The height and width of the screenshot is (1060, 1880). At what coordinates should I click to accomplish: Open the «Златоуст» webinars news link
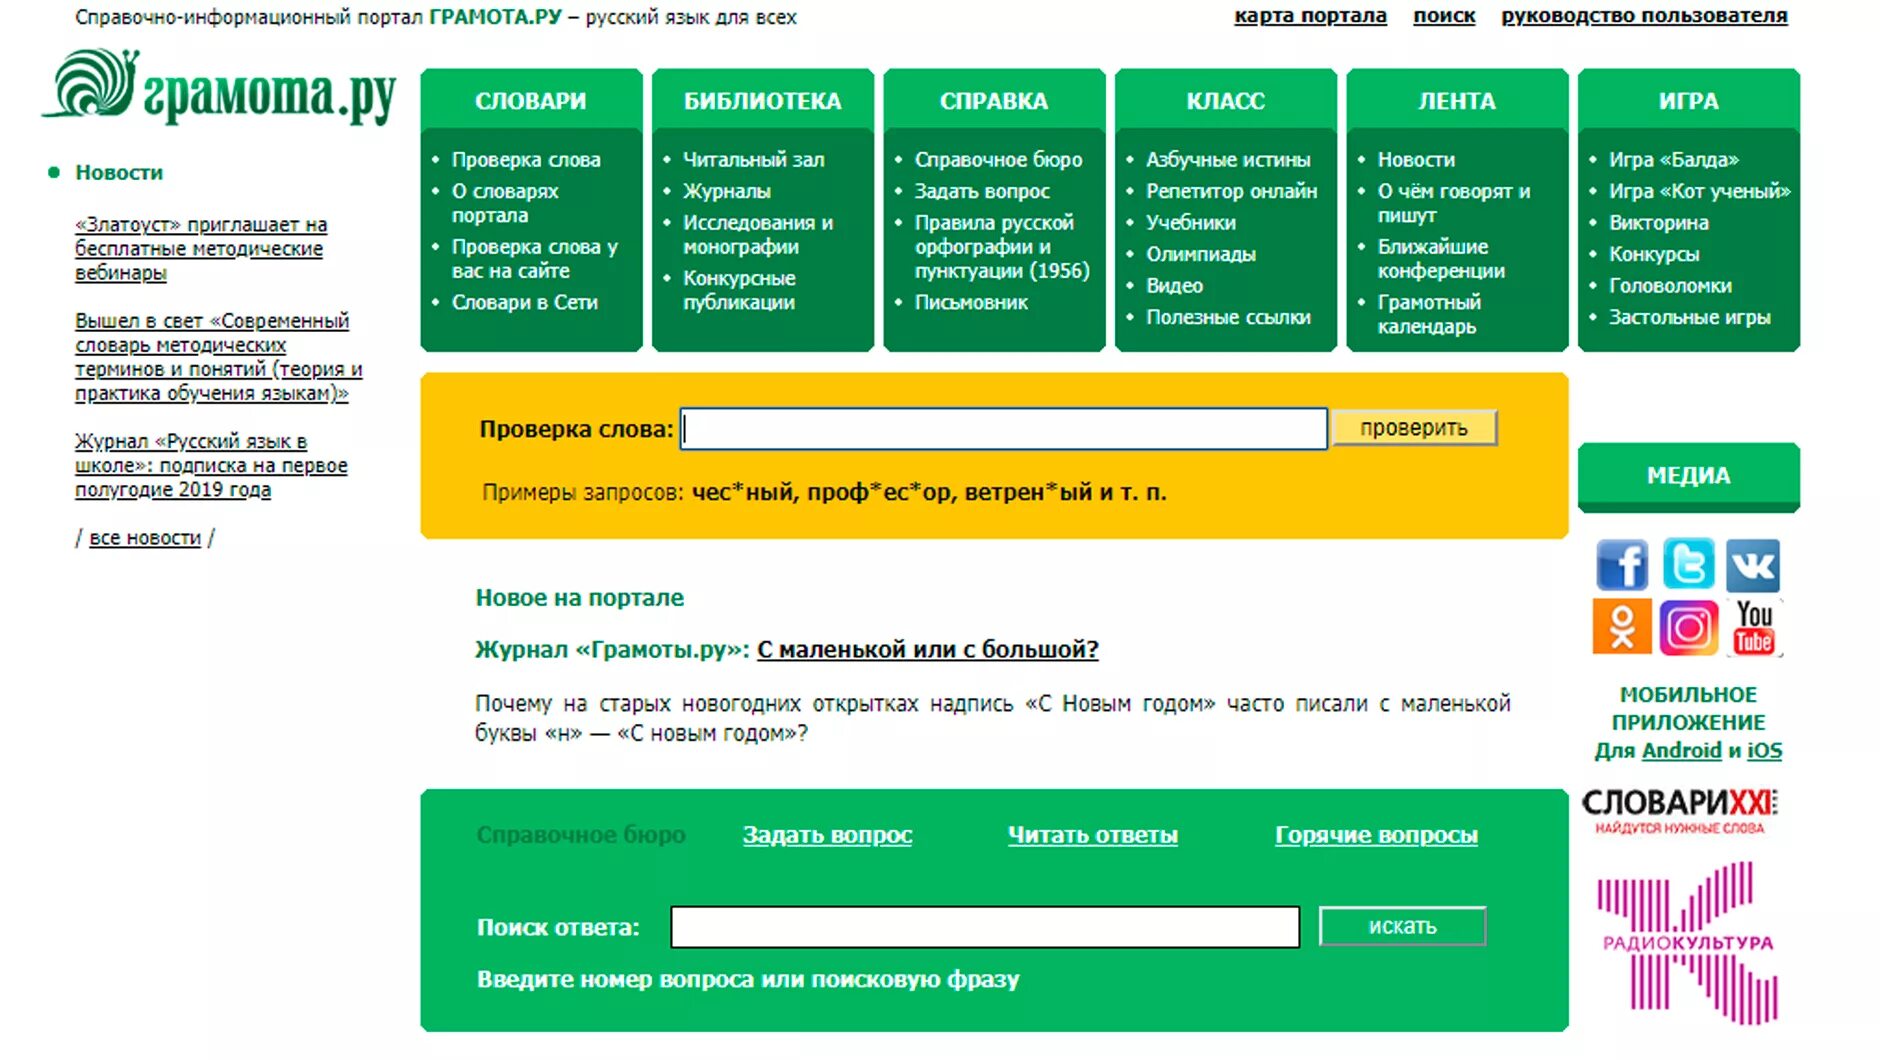[x=201, y=249]
